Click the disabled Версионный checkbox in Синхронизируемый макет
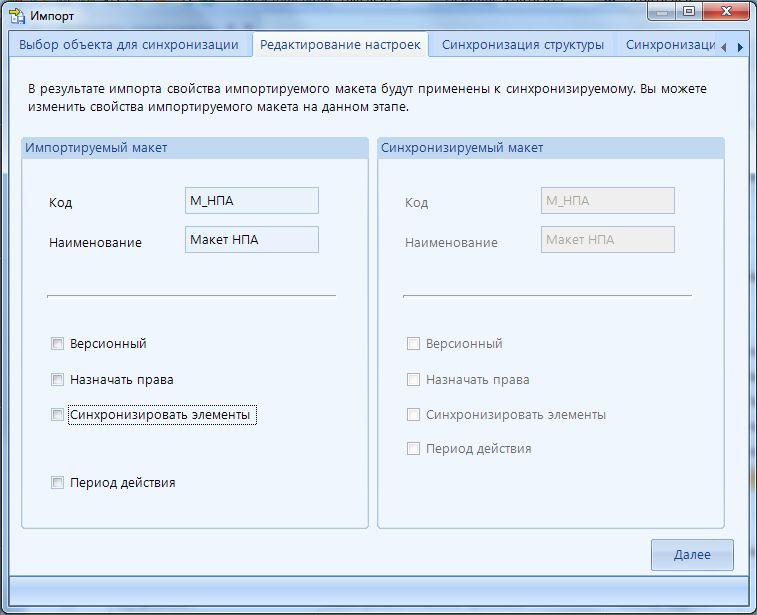Screen dimensions: 757x615 point(413,344)
